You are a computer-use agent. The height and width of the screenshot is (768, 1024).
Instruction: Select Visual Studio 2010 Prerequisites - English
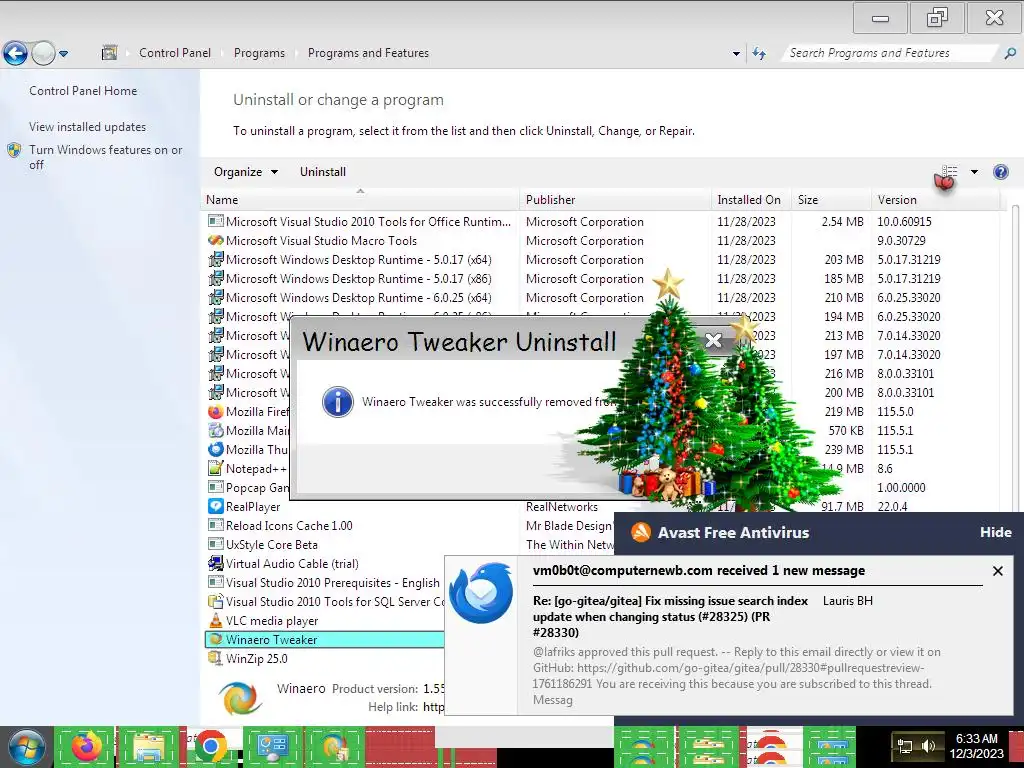(333, 583)
